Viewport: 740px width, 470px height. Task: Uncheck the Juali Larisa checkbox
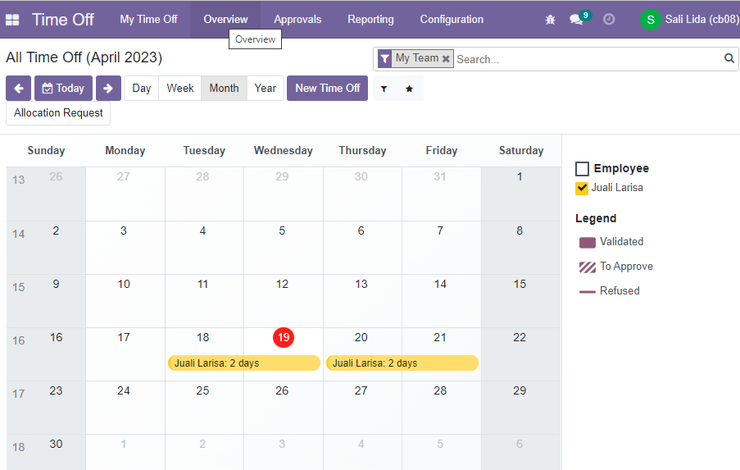[582, 188]
